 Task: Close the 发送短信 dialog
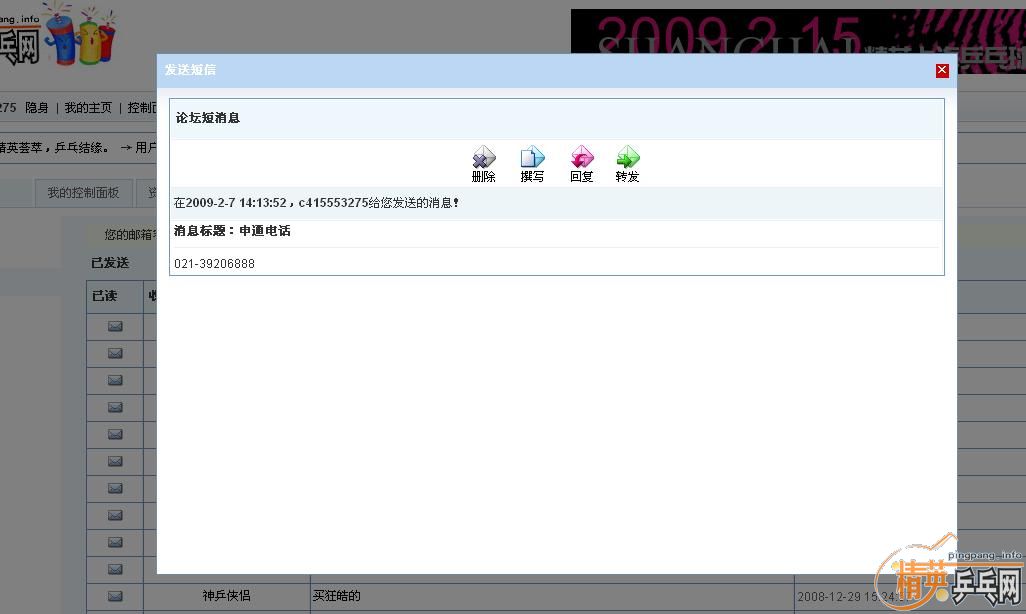[942, 70]
